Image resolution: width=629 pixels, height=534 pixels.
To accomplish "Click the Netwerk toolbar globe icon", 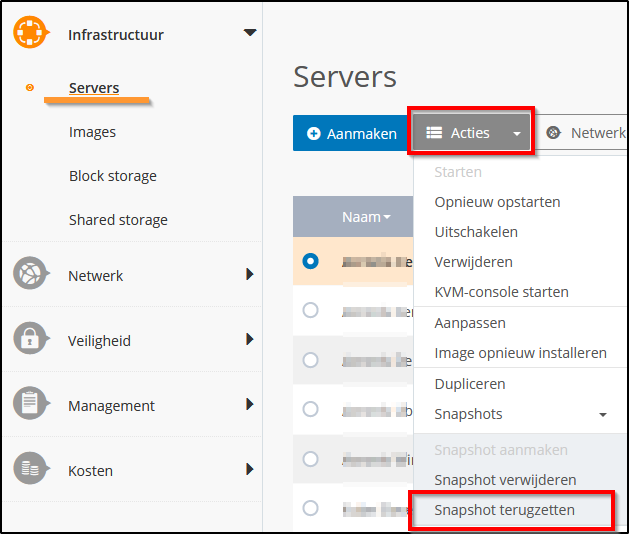I will [x=553, y=133].
